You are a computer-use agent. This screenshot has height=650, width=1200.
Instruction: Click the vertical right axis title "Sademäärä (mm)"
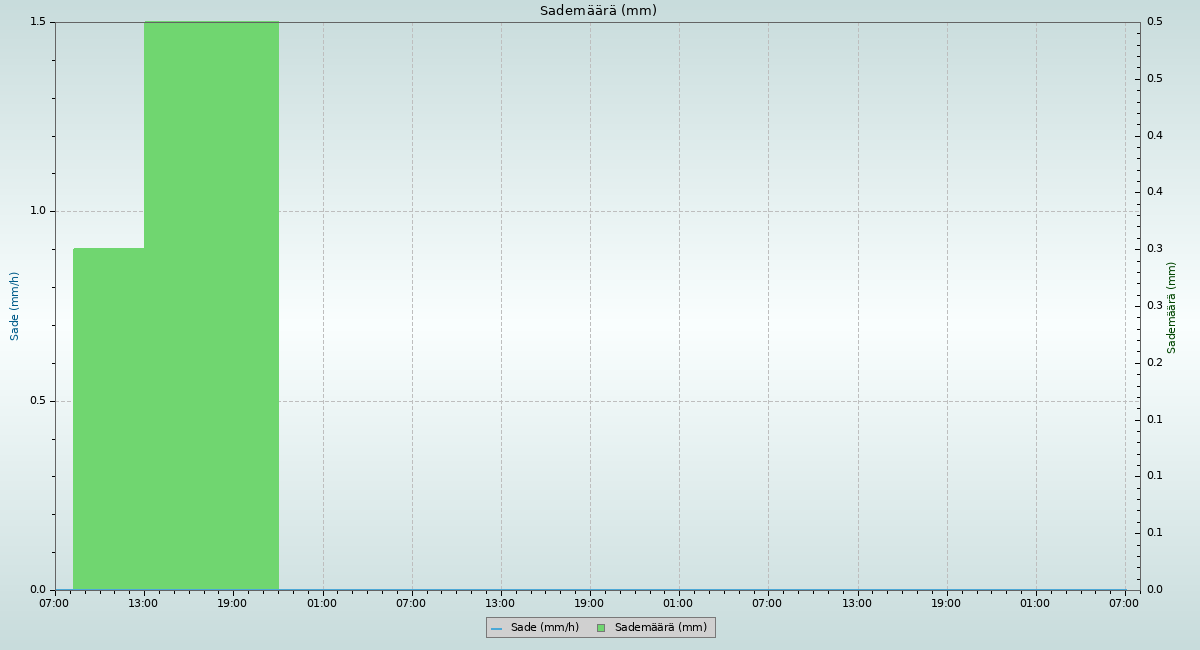point(1172,307)
